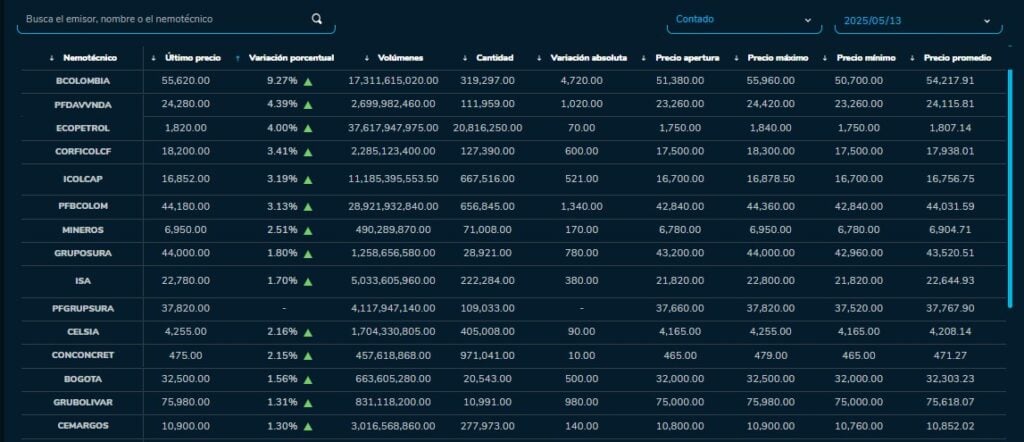Viewport: 1024px width, 442px height.
Task: Click the search magnifier icon
Action: coord(317,19)
